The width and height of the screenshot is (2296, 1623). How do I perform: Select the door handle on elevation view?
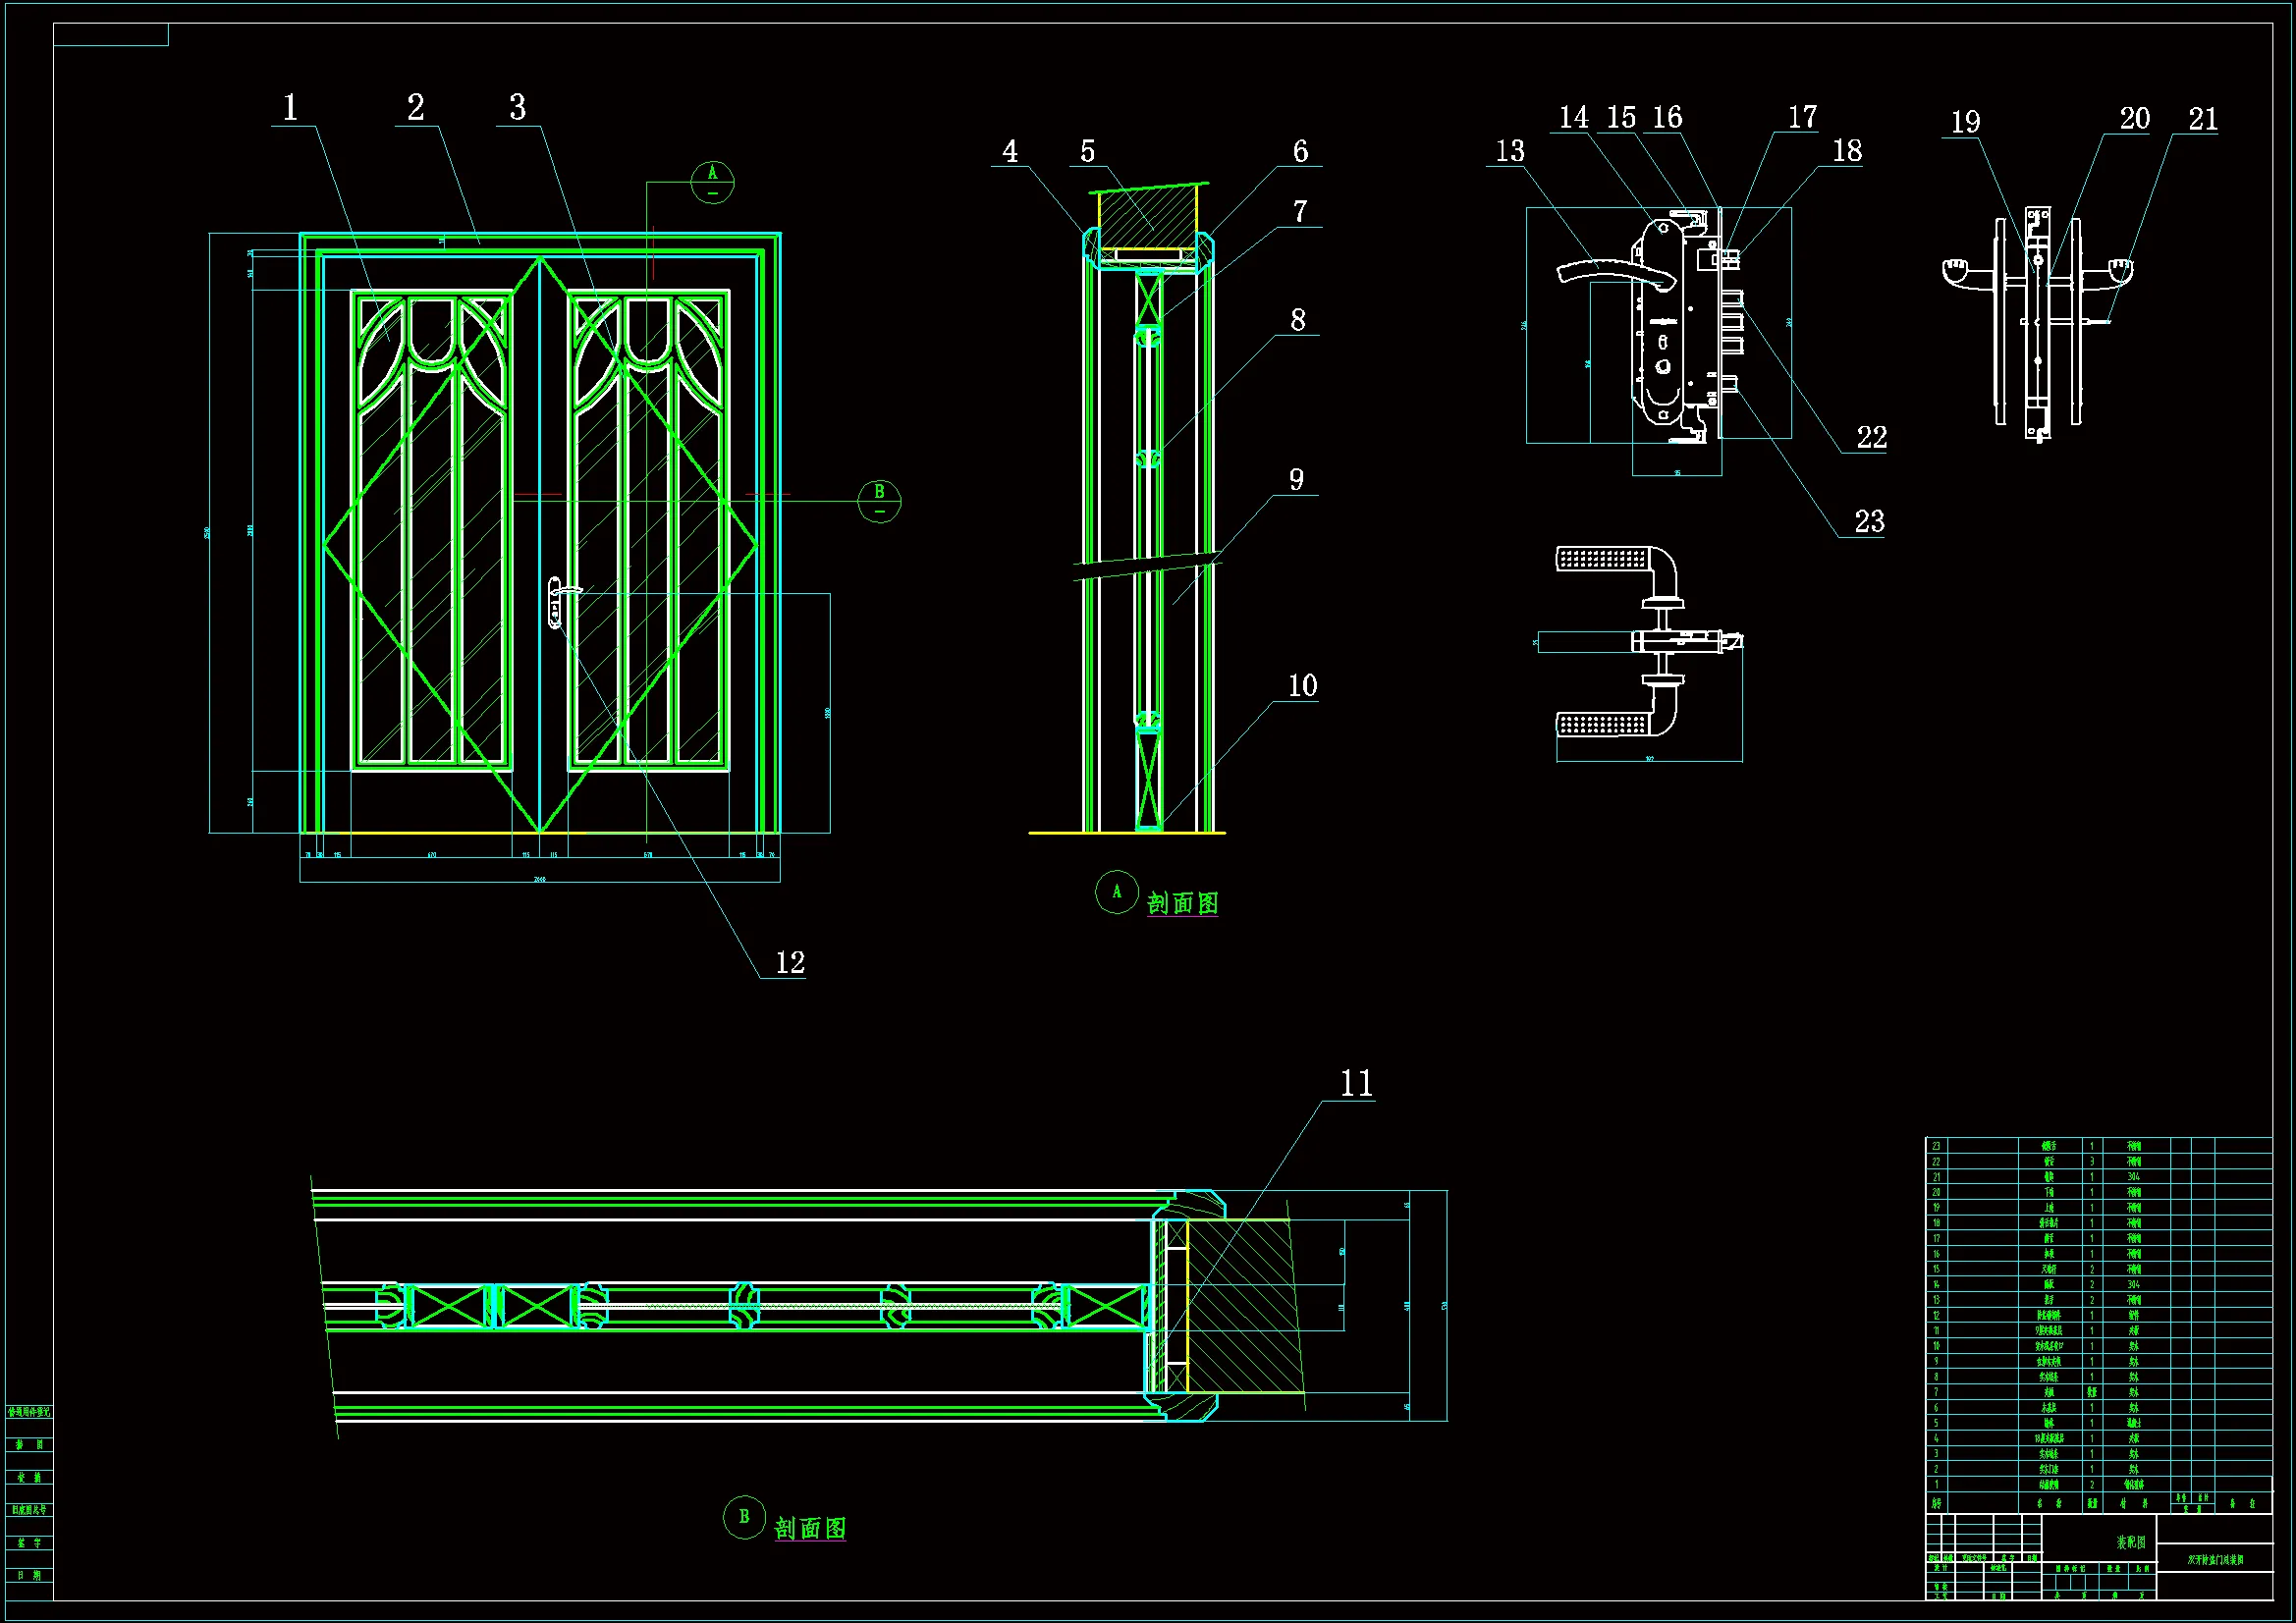click(x=558, y=600)
